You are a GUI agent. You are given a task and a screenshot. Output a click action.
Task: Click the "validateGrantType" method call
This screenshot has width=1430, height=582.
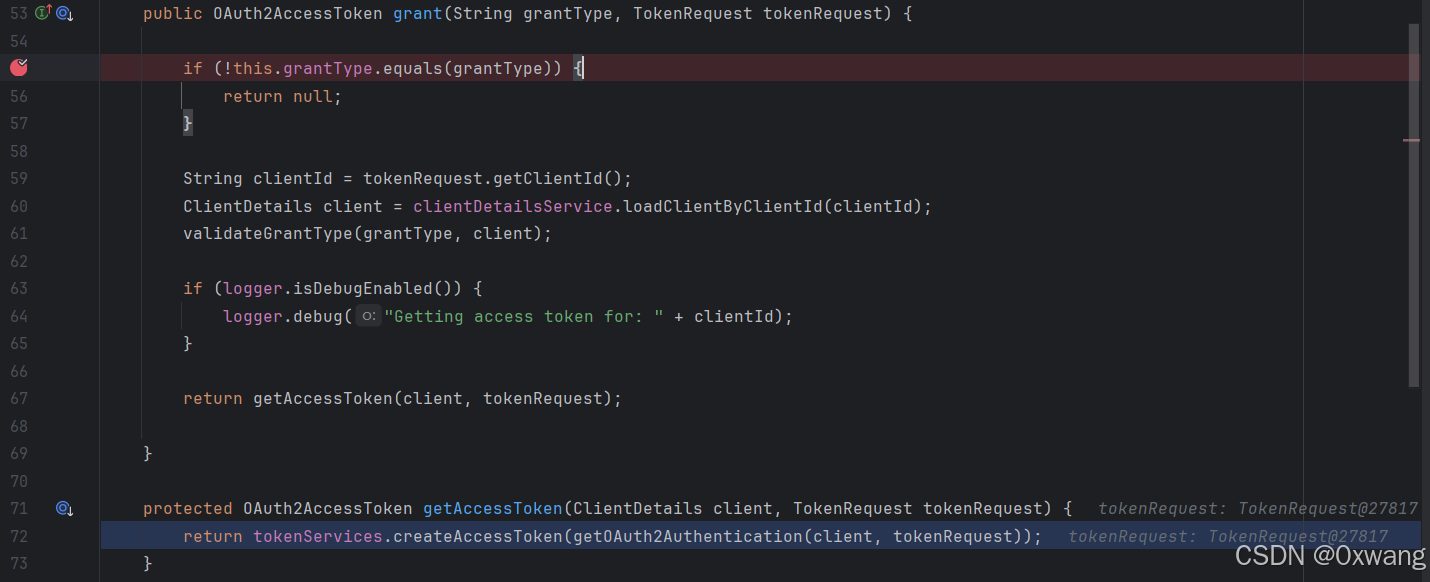[268, 234]
